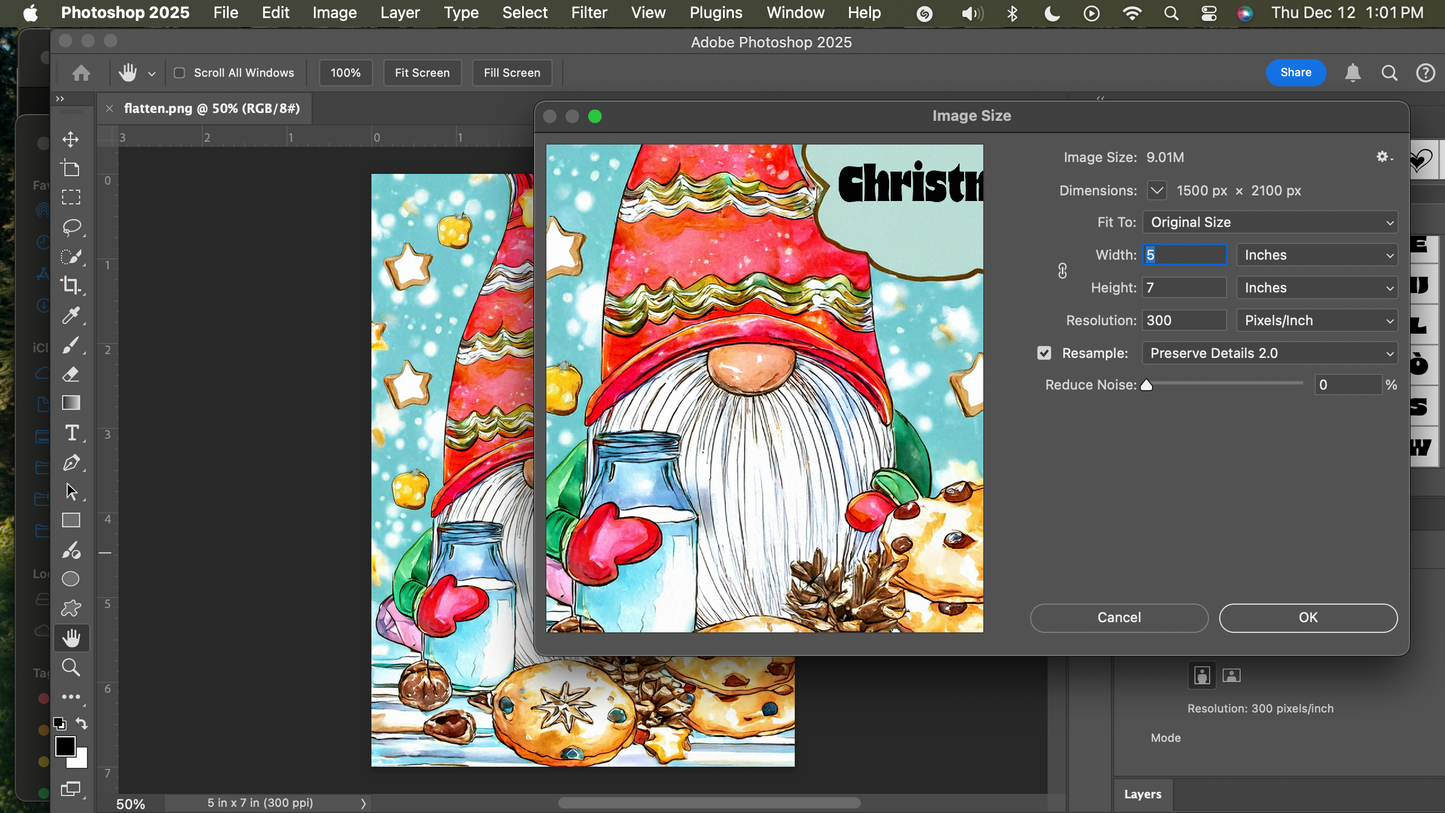Select the Gradient tool
Image resolution: width=1445 pixels, height=813 pixels.
tap(71, 403)
